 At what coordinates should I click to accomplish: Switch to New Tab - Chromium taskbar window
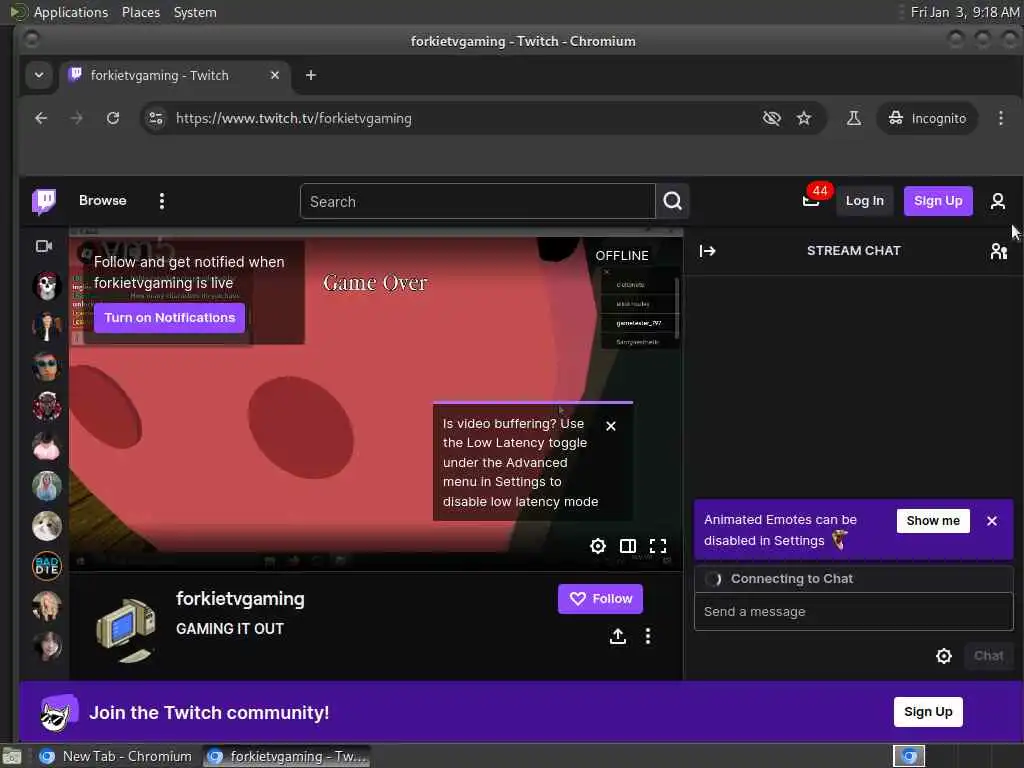[116, 756]
